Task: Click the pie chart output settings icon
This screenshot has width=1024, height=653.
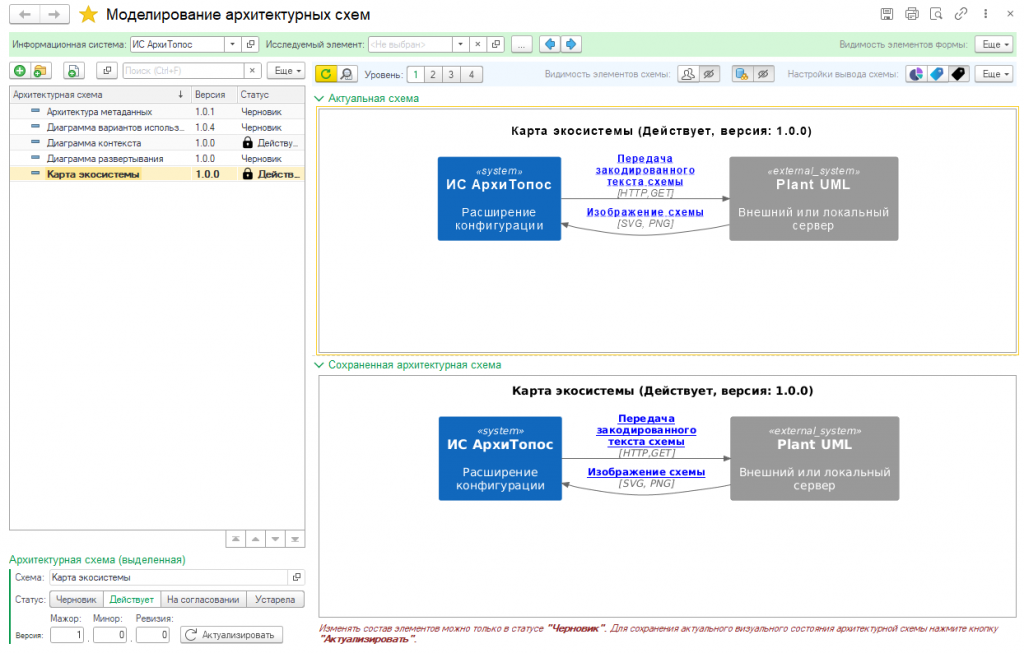Action: tap(915, 74)
